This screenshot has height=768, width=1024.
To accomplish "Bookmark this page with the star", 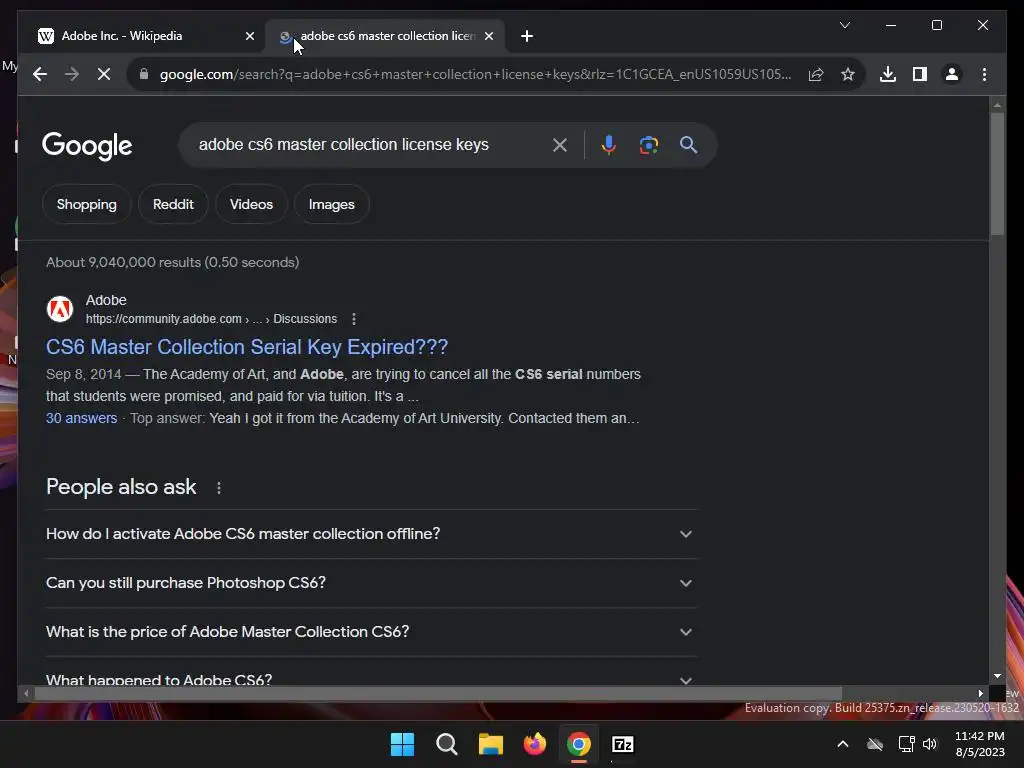I will 848,74.
